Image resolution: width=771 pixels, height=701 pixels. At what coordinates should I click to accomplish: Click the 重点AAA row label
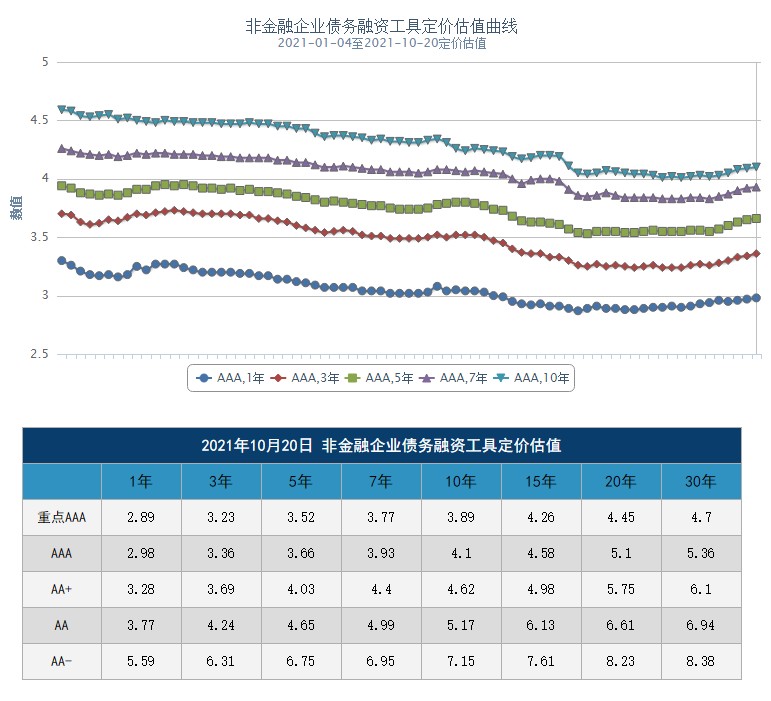pyautogui.click(x=63, y=517)
